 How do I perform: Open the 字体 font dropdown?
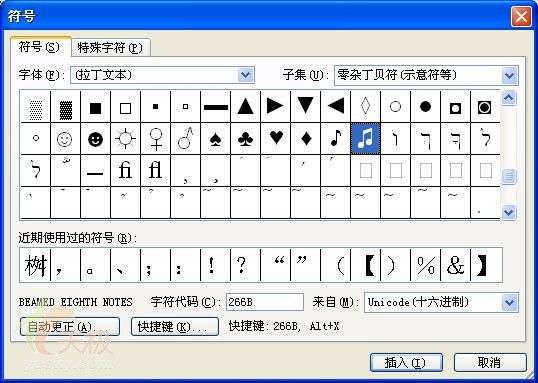pyautogui.click(x=246, y=75)
